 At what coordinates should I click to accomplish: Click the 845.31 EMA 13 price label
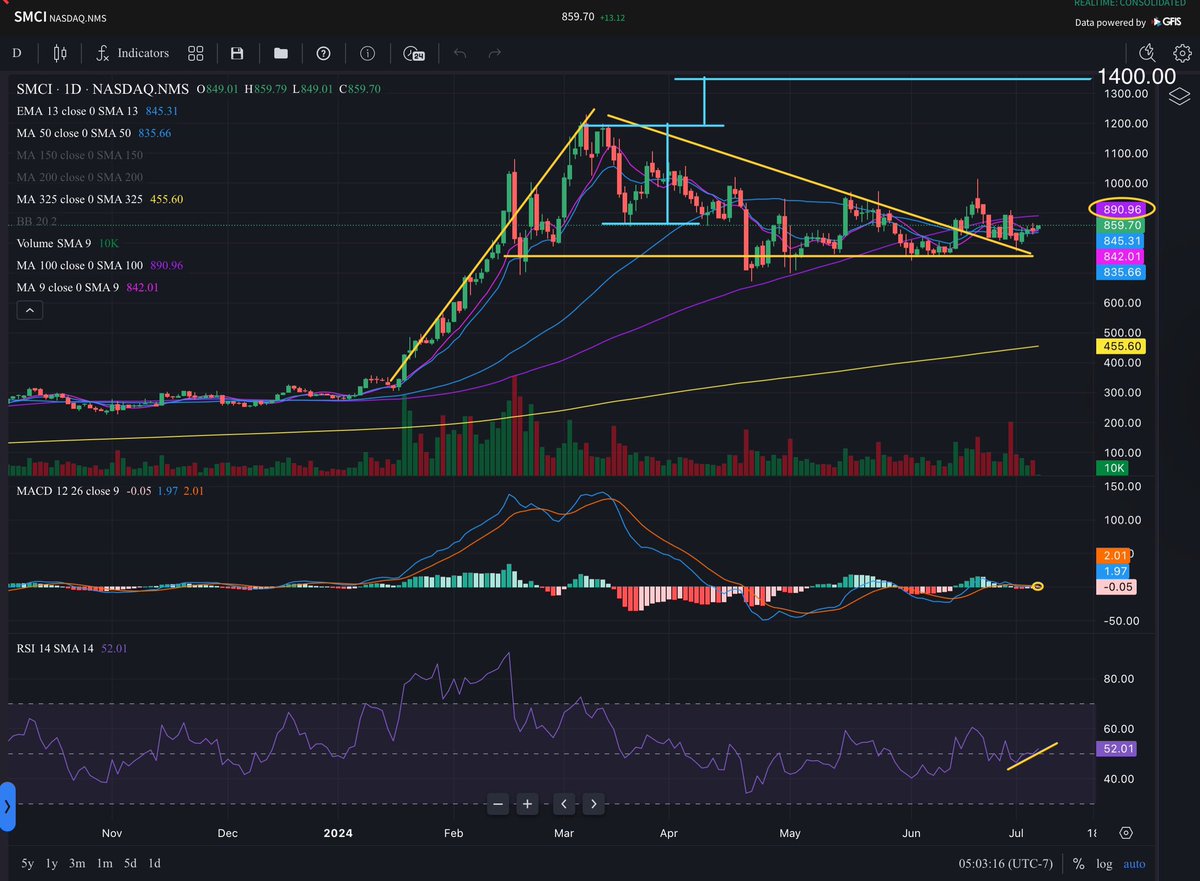1122,241
